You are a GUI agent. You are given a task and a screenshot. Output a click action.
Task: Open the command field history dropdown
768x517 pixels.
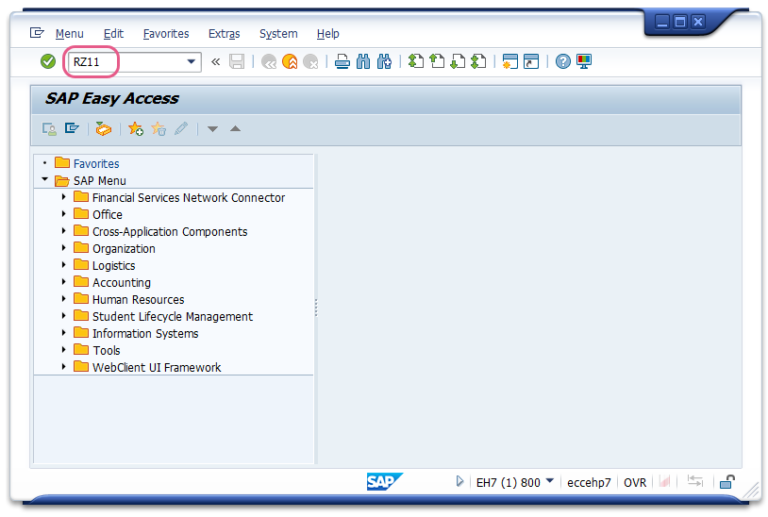(x=192, y=62)
